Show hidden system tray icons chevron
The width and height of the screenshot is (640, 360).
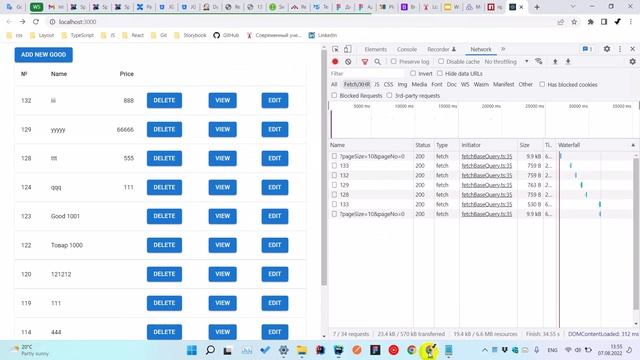coord(484,350)
